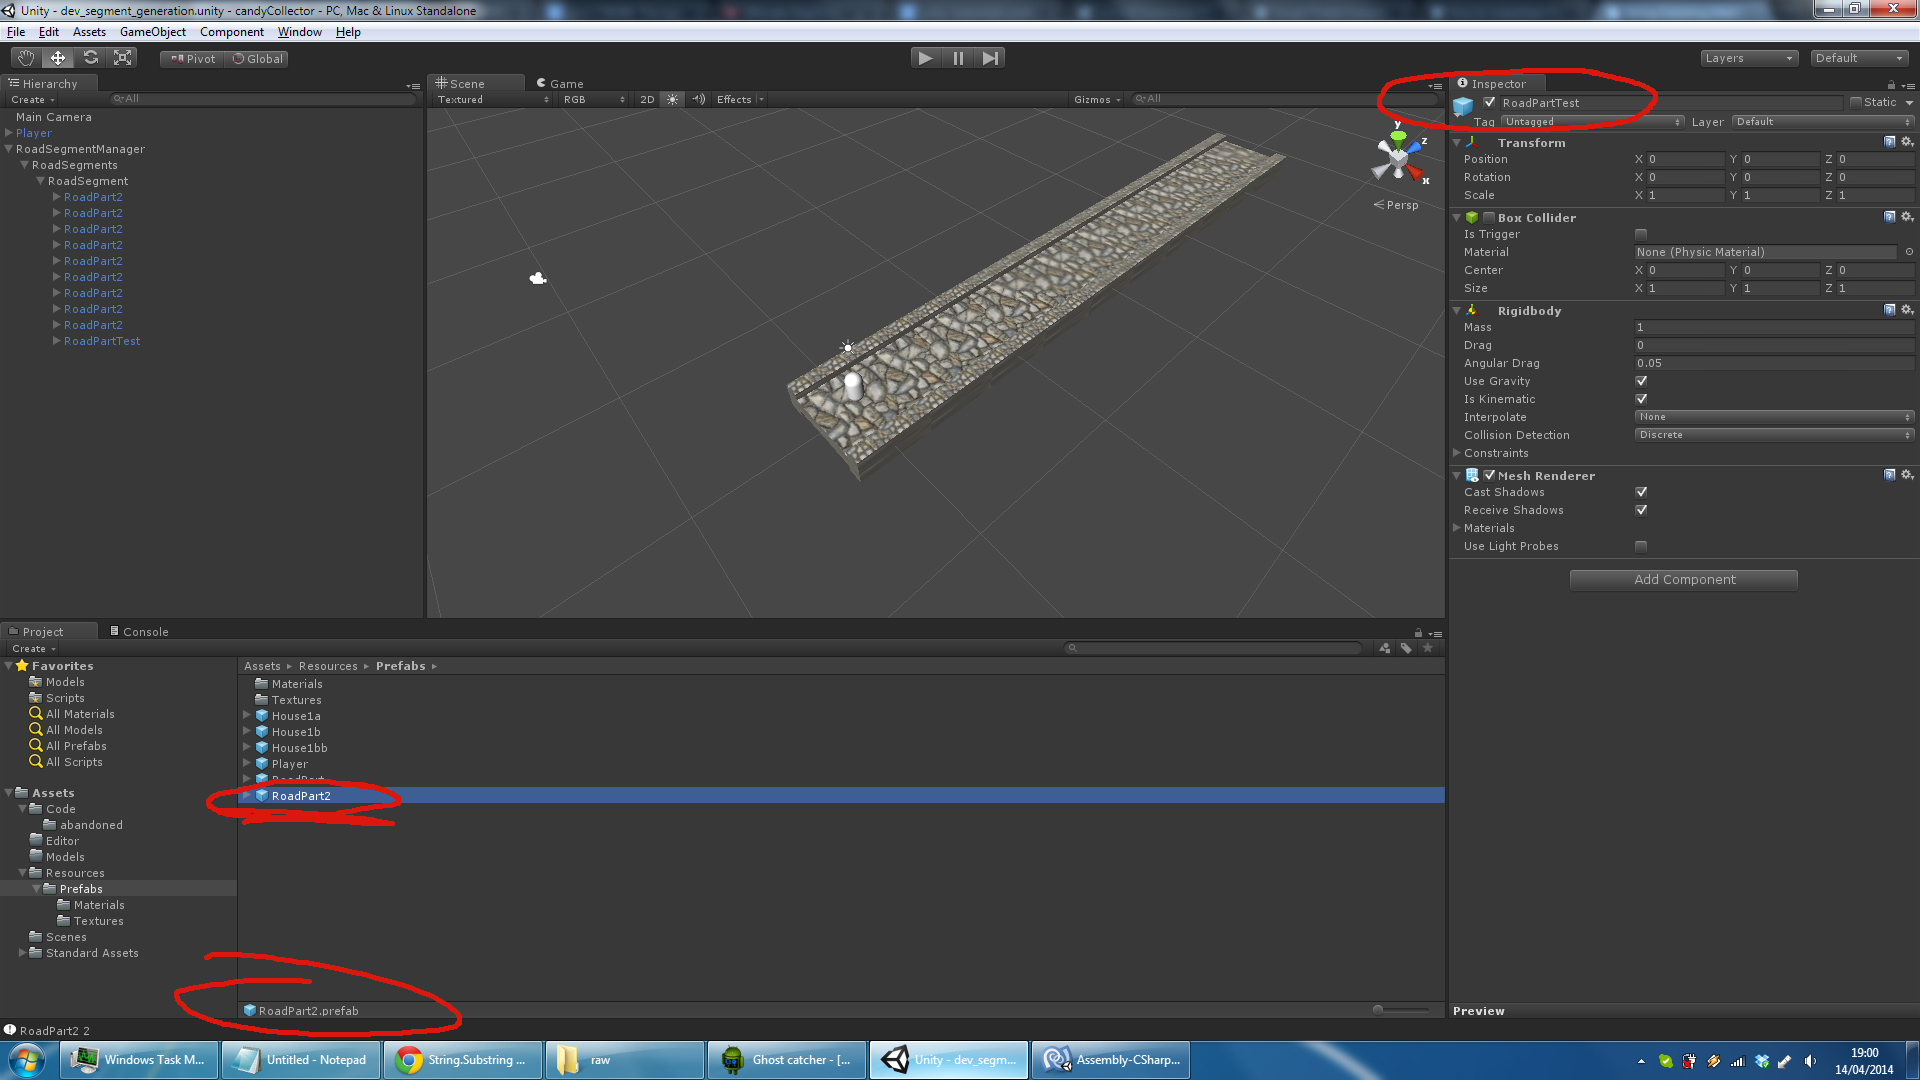This screenshot has height=1080, width=1920.
Task: Click the Project search field
Action: 1214,648
